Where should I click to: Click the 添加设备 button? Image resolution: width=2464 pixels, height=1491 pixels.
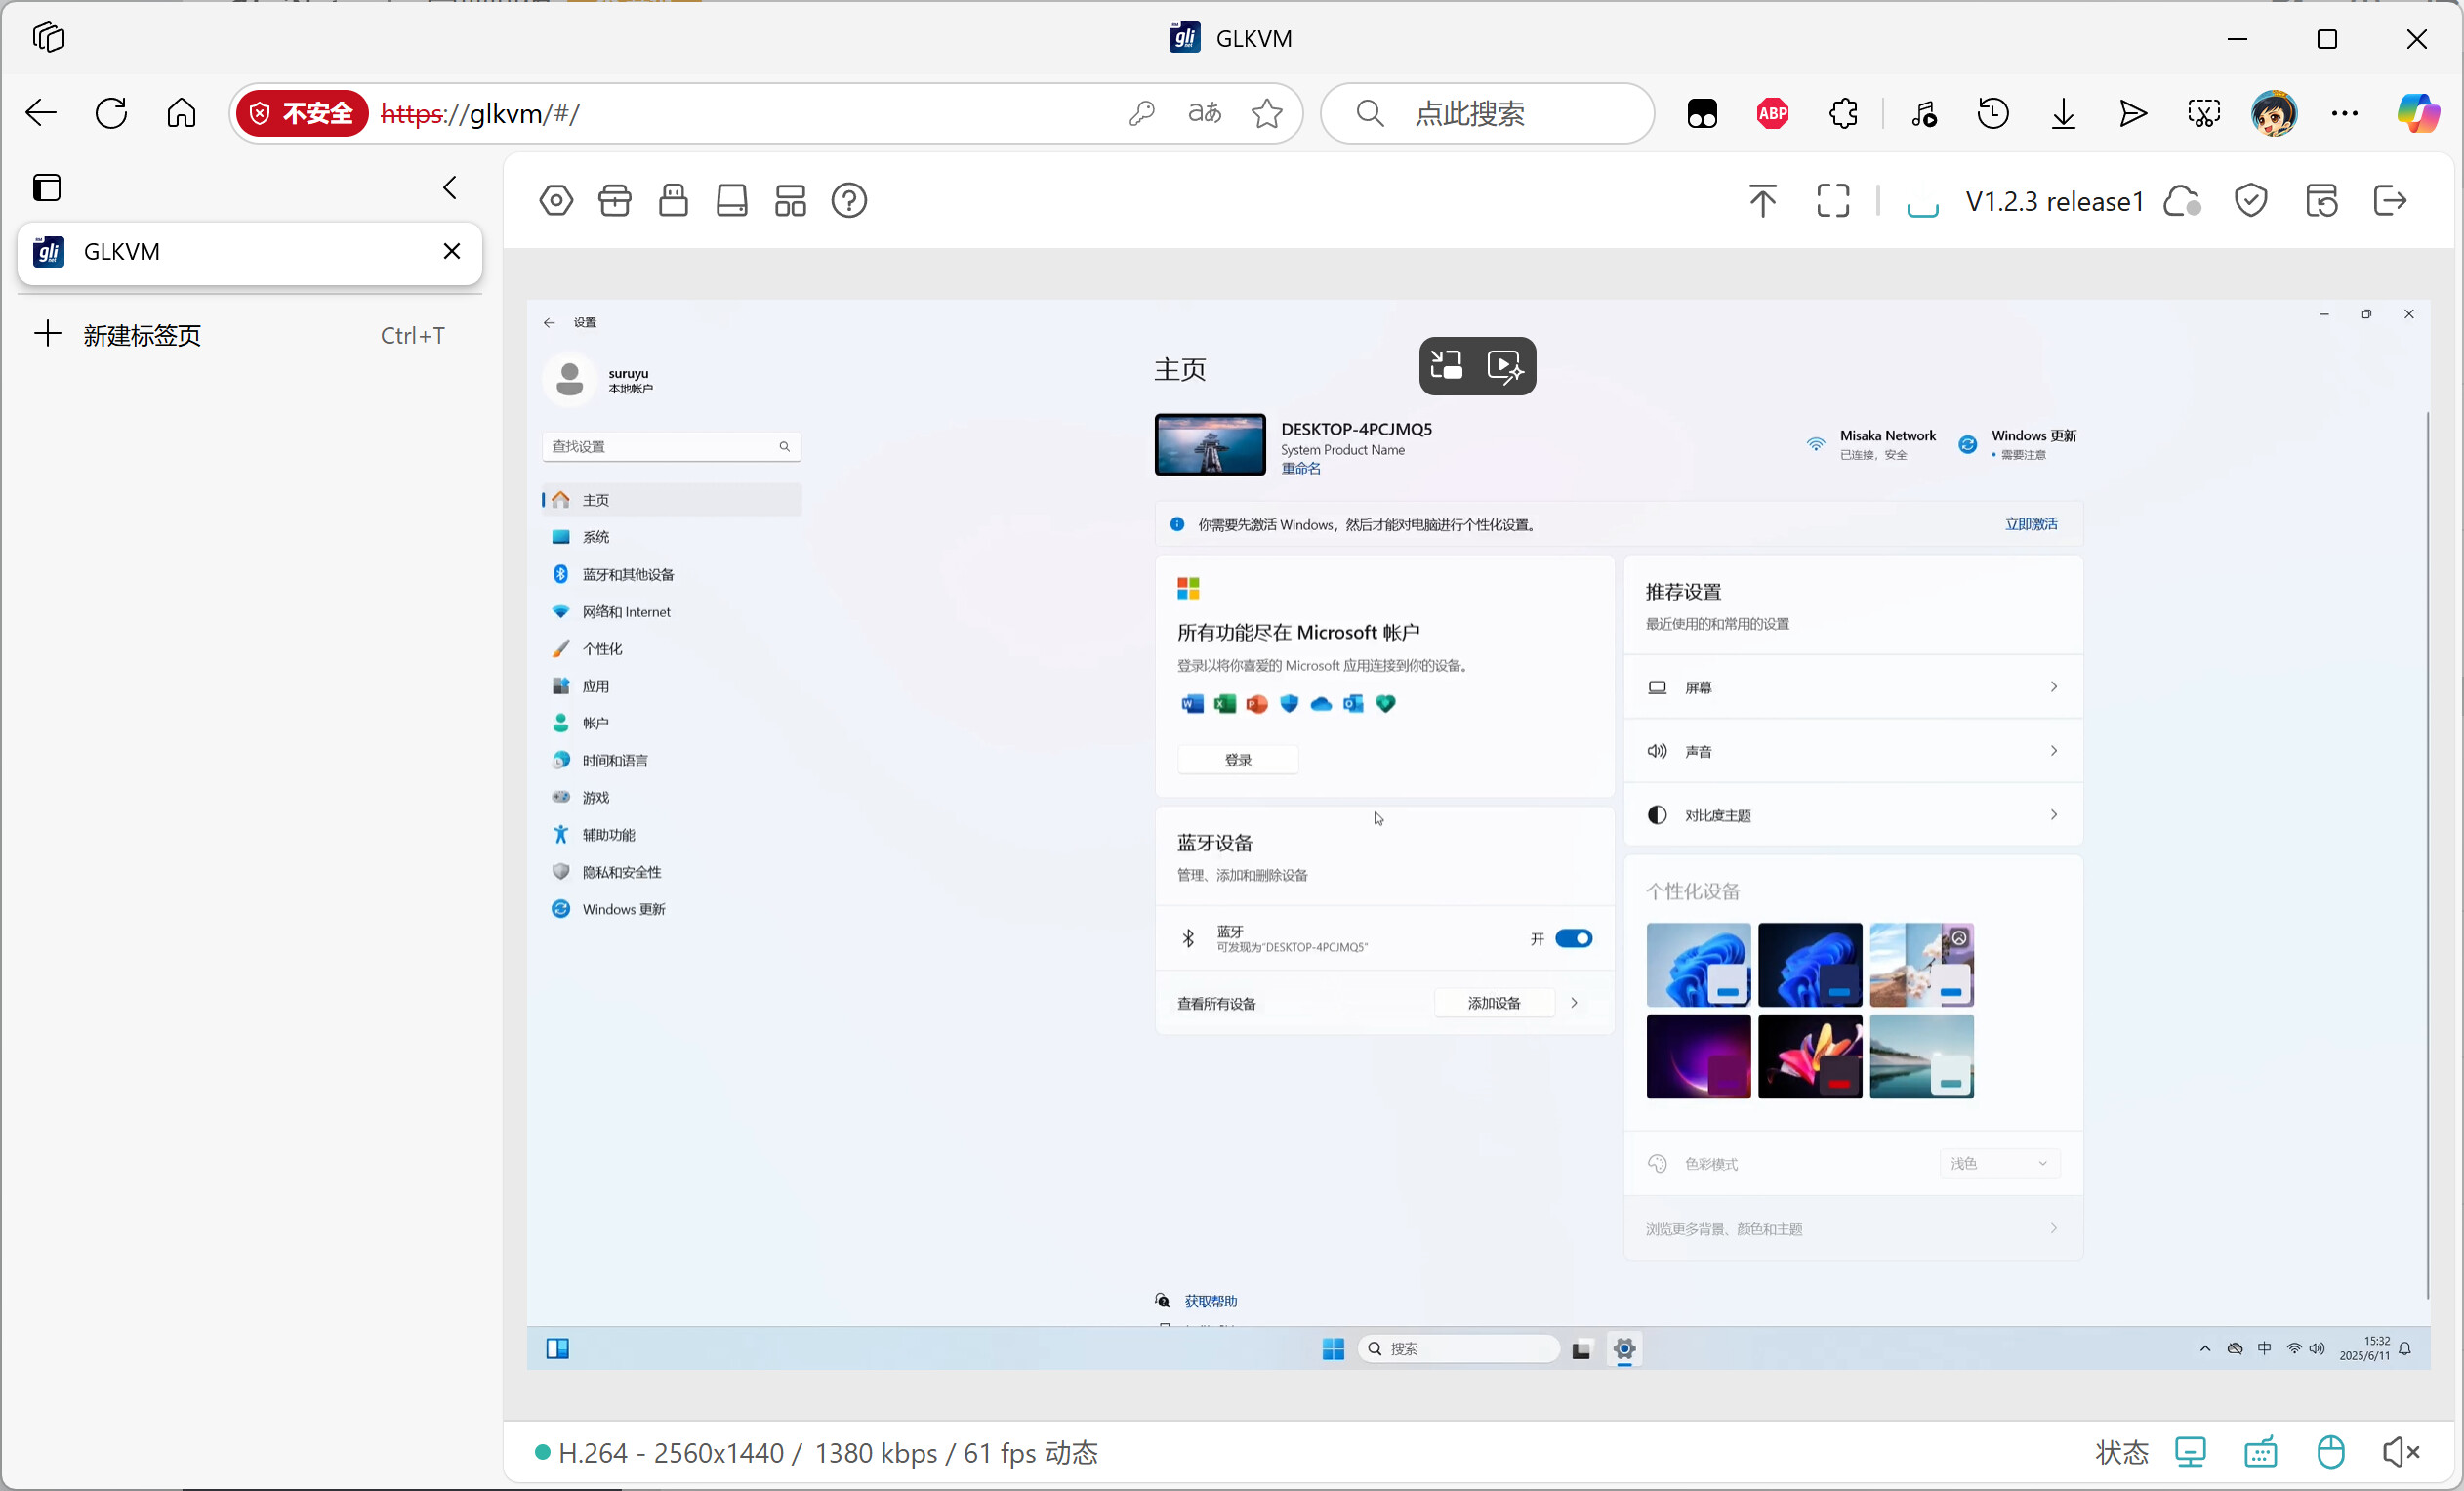[x=1493, y=1003]
